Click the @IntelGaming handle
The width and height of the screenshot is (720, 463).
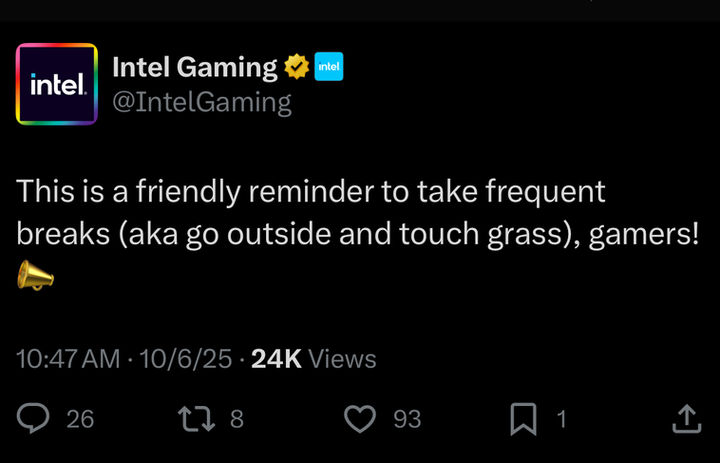202,102
